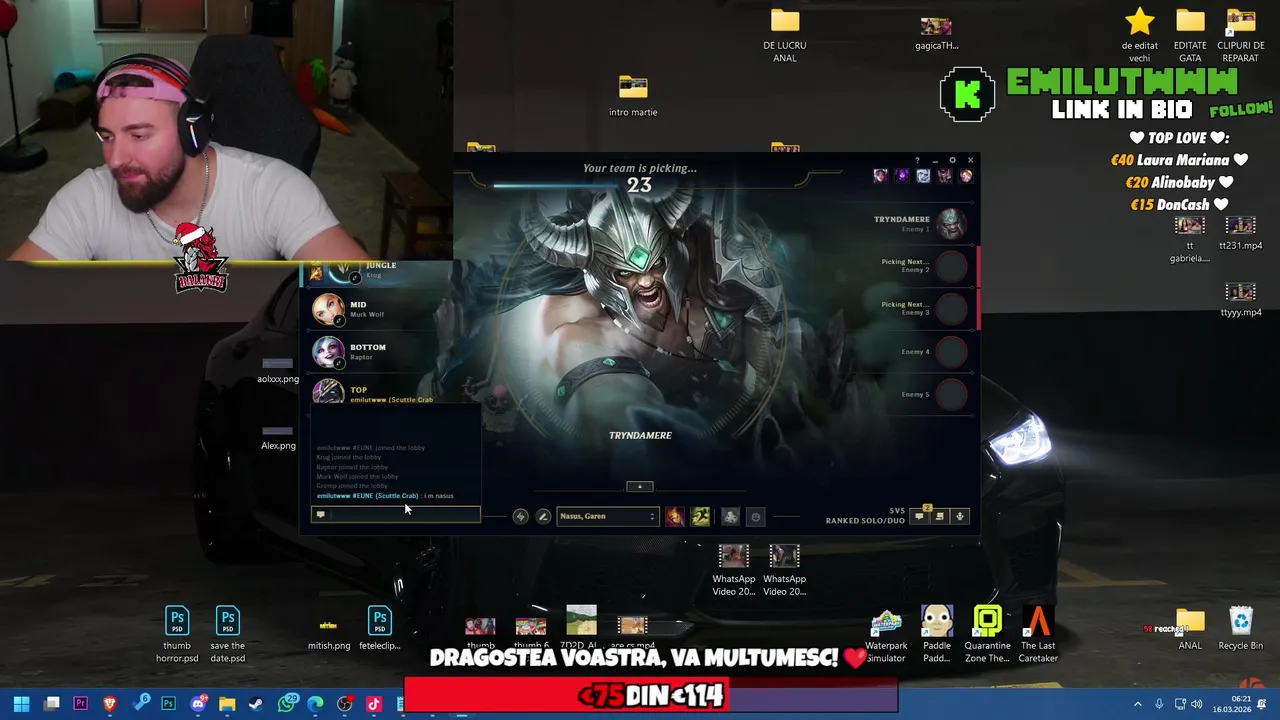Open WhatsApp from the taskbar
The image size is (1280, 720).
(286, 704)
